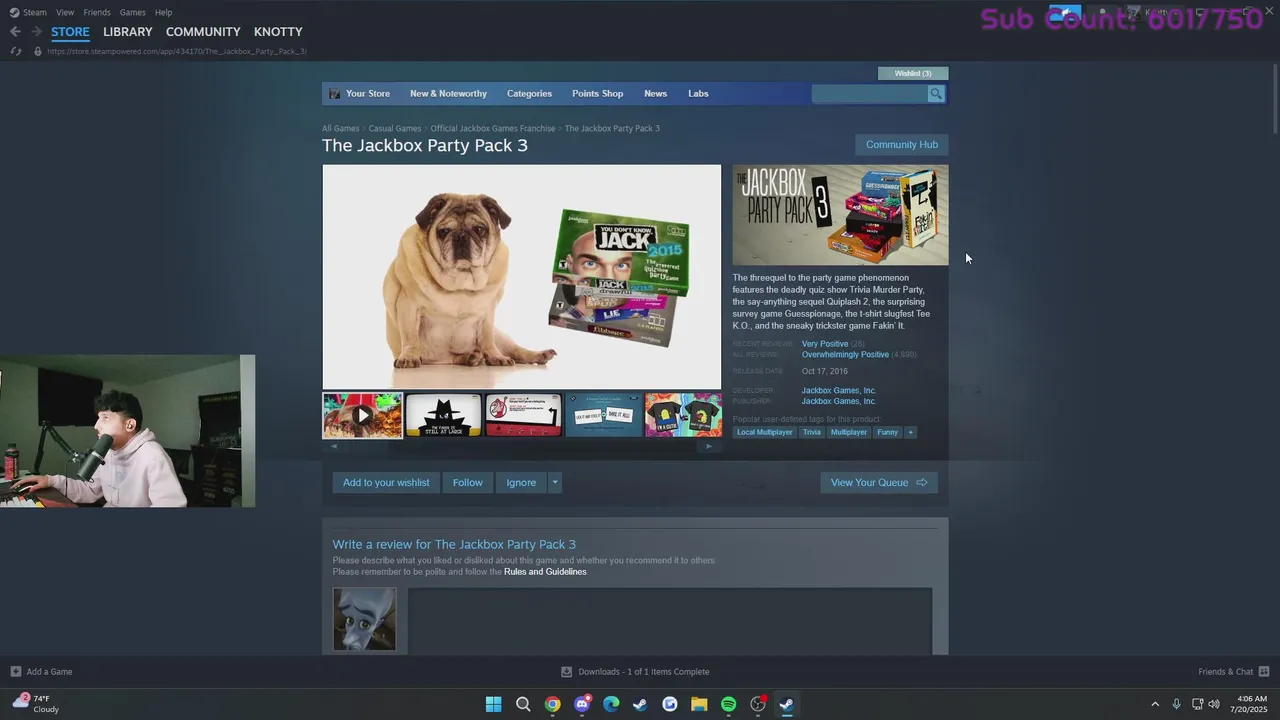The image size is (1280, 720).
Task: Launch Google Chrome from taskbar
Action: tap(552, 704)
